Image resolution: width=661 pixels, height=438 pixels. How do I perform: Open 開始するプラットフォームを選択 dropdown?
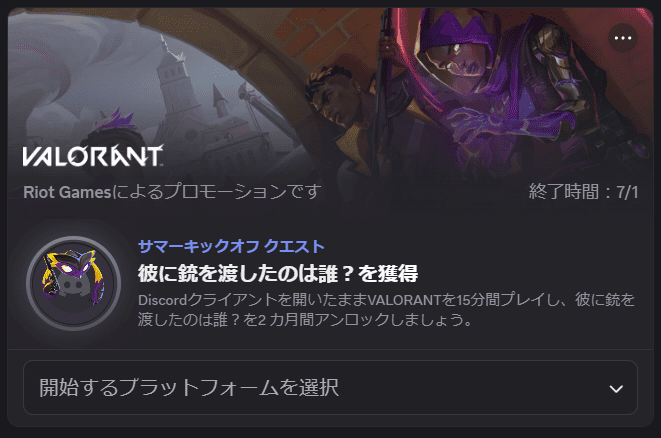[x=330, y=387]
